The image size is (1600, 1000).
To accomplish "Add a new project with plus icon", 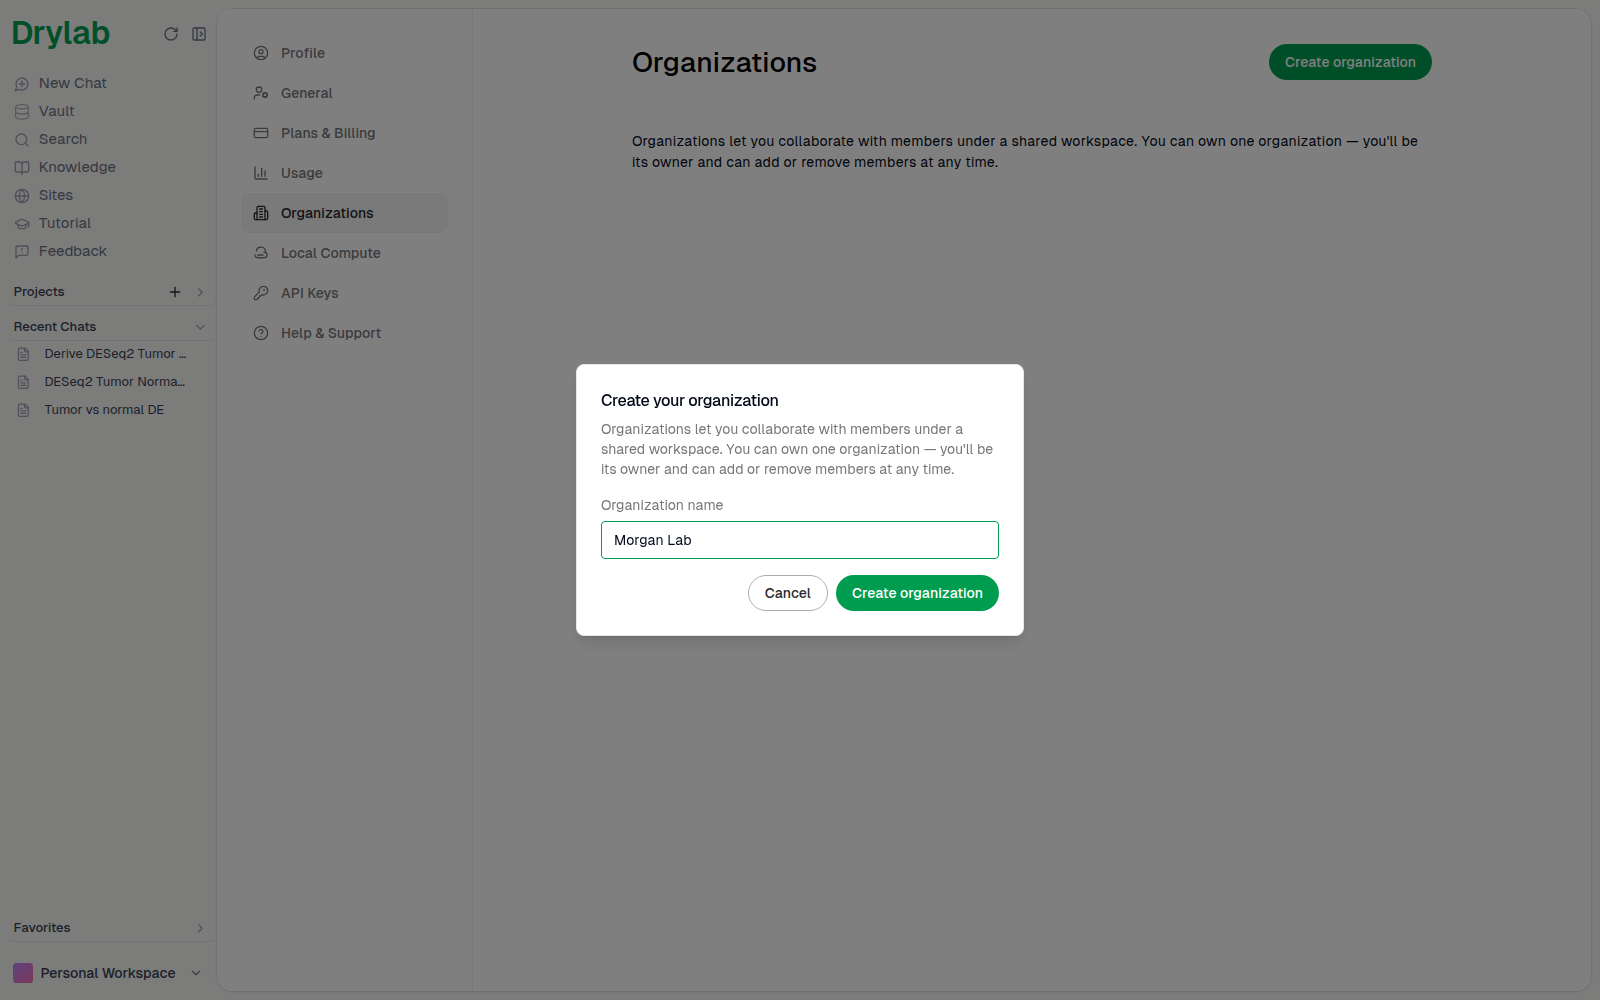I will (175, 292).
